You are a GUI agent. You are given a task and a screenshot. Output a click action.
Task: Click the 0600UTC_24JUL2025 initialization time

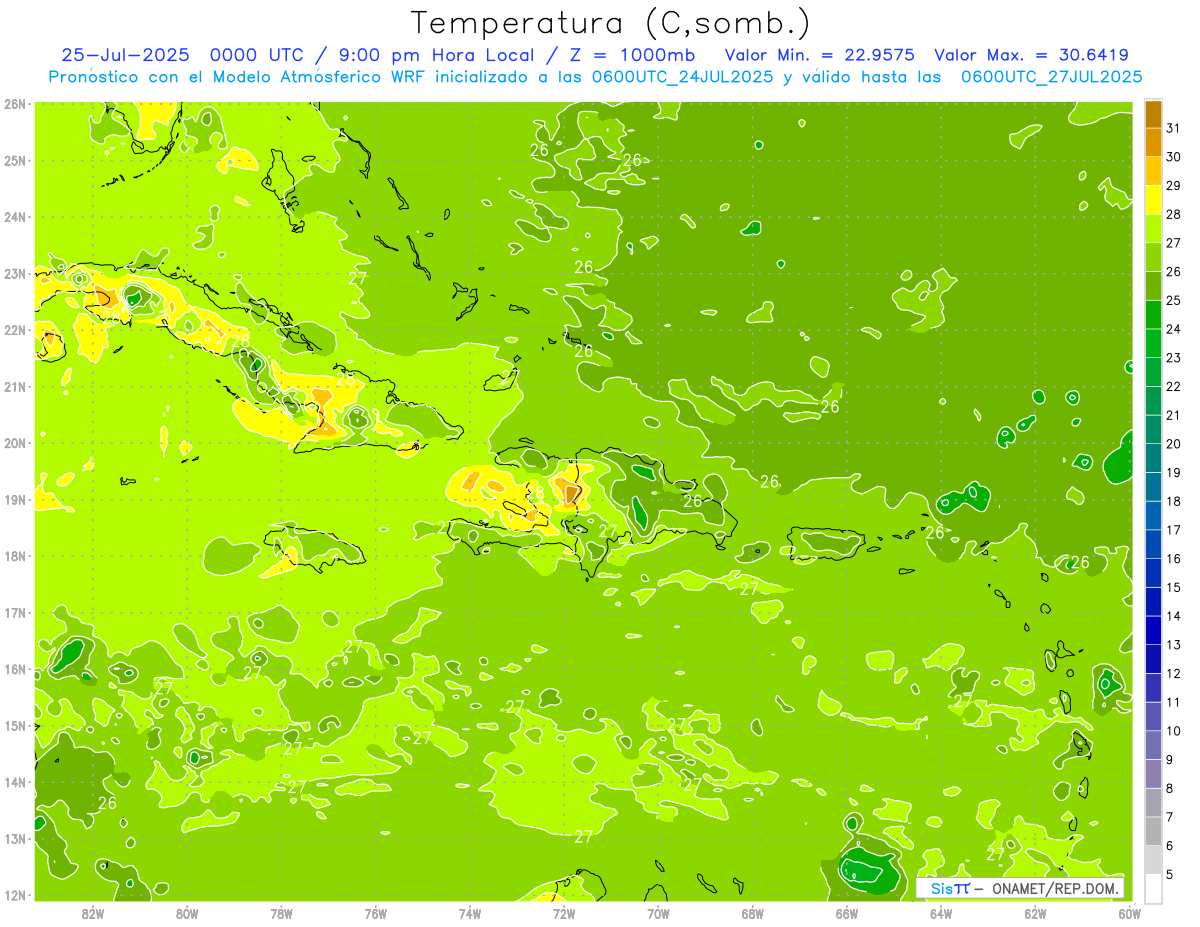click(x=683, y=77)
